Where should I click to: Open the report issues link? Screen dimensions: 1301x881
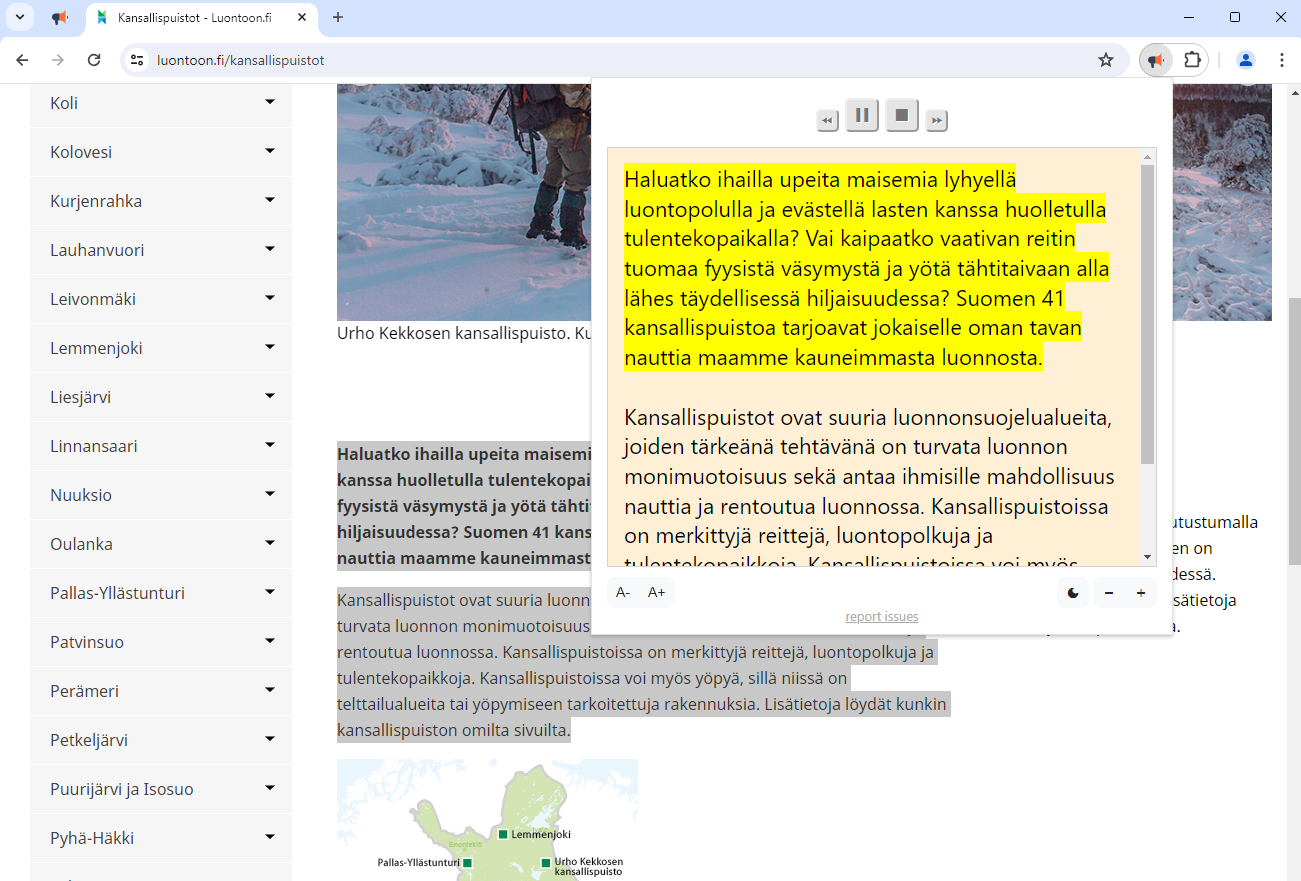tap(881, 617)
